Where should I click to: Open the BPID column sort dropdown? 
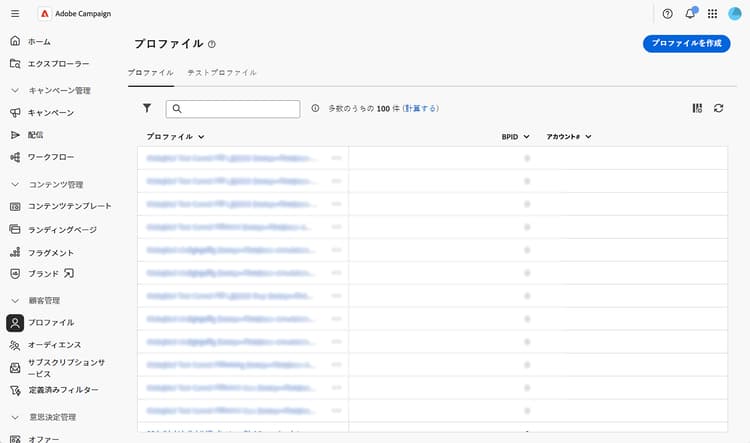coord(527,137)
